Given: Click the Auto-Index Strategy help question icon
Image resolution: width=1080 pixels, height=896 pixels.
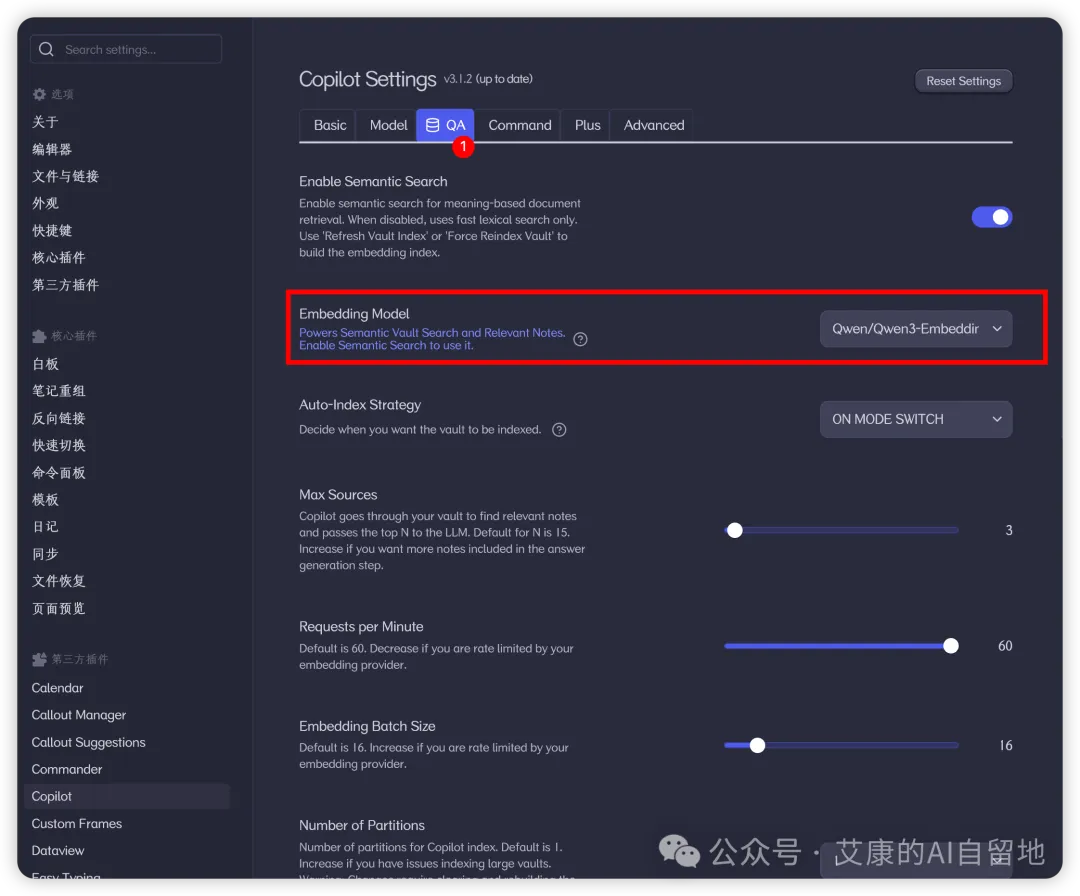Looking at the screenshot, I should point(559,430).
